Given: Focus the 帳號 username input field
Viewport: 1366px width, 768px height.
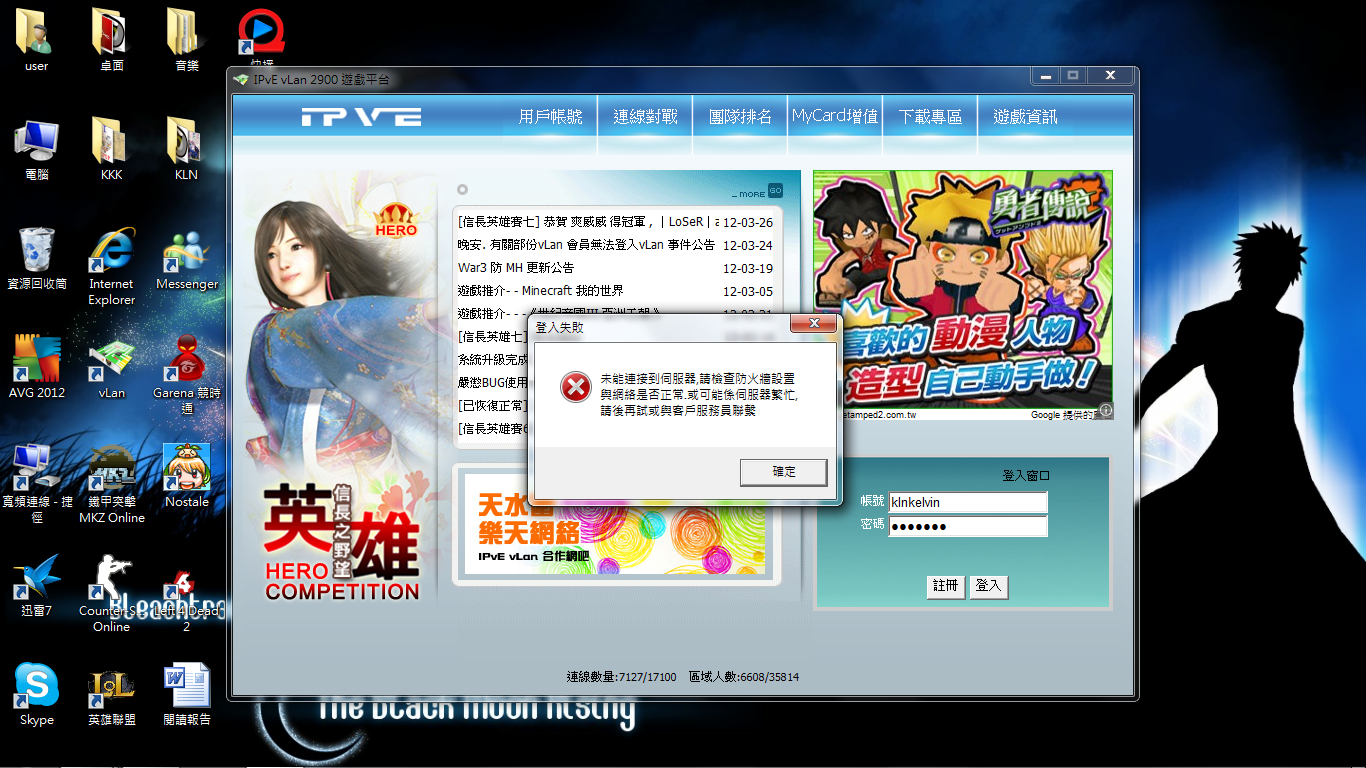Looking at the screenshot, I should click(x=967, y=502).
